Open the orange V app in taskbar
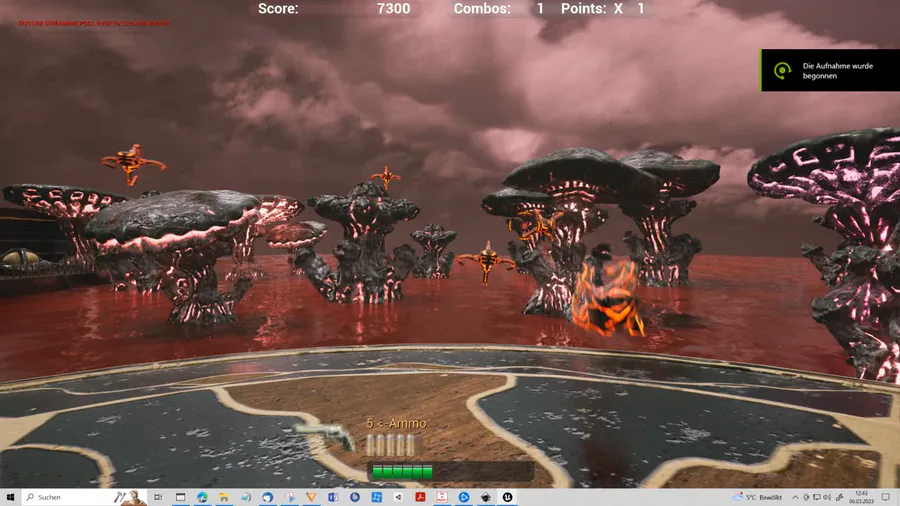 click(312, 497)
